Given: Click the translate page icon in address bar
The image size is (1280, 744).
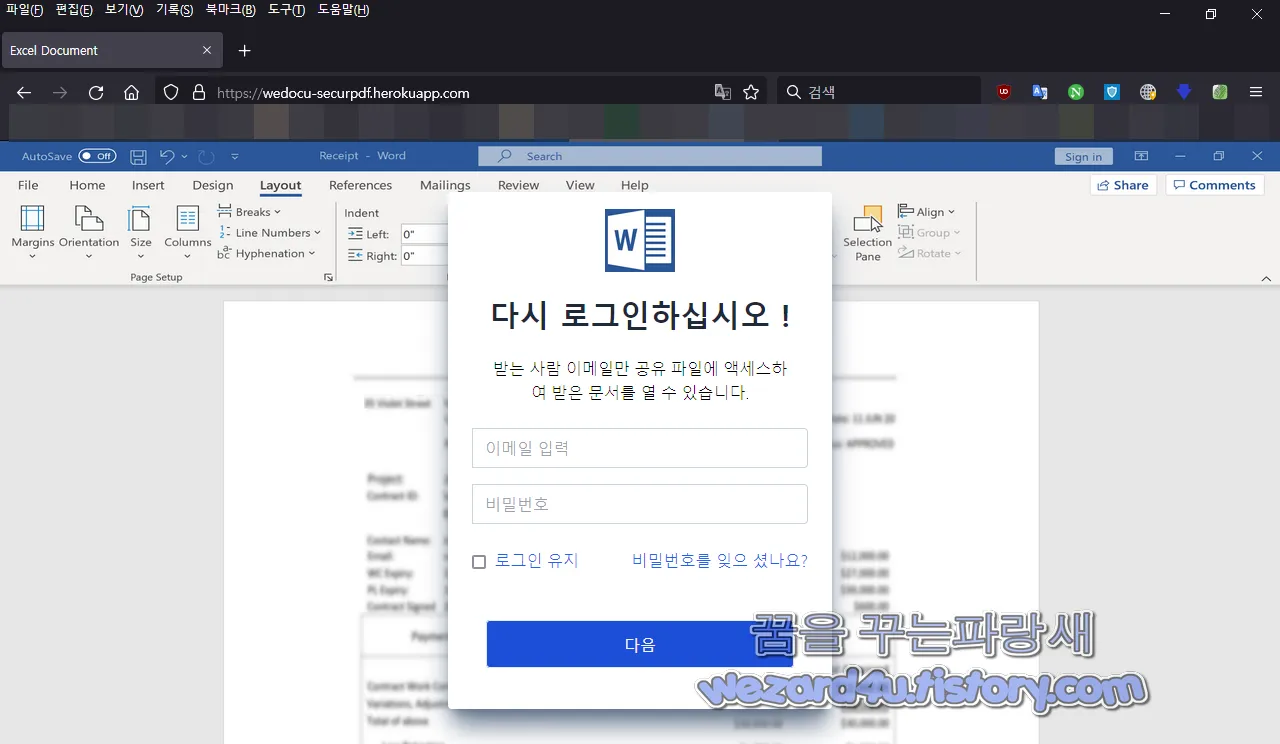Looking at the screenshot, I should point(722,92).
